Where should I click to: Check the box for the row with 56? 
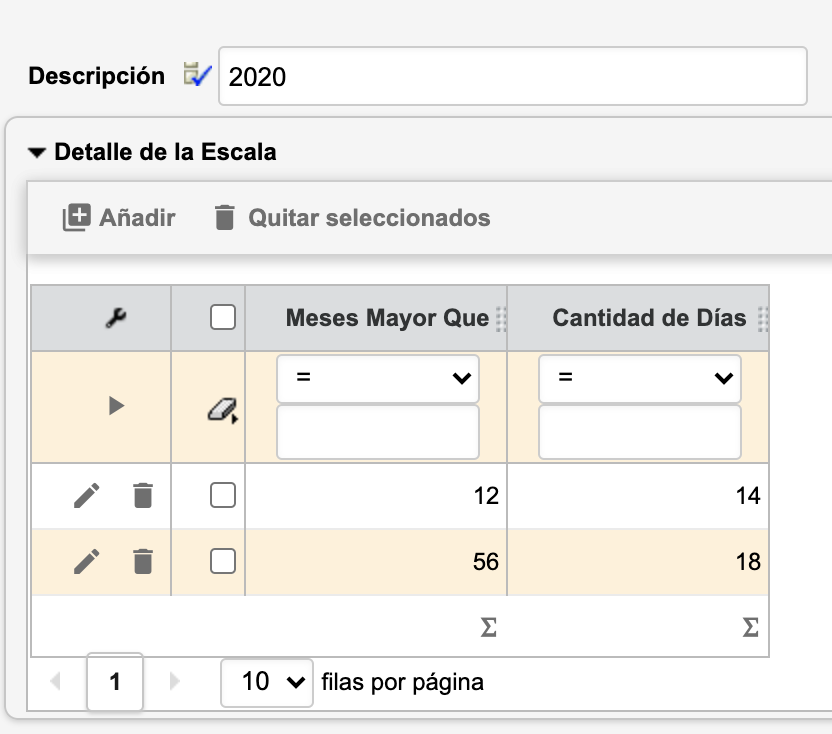223,562
